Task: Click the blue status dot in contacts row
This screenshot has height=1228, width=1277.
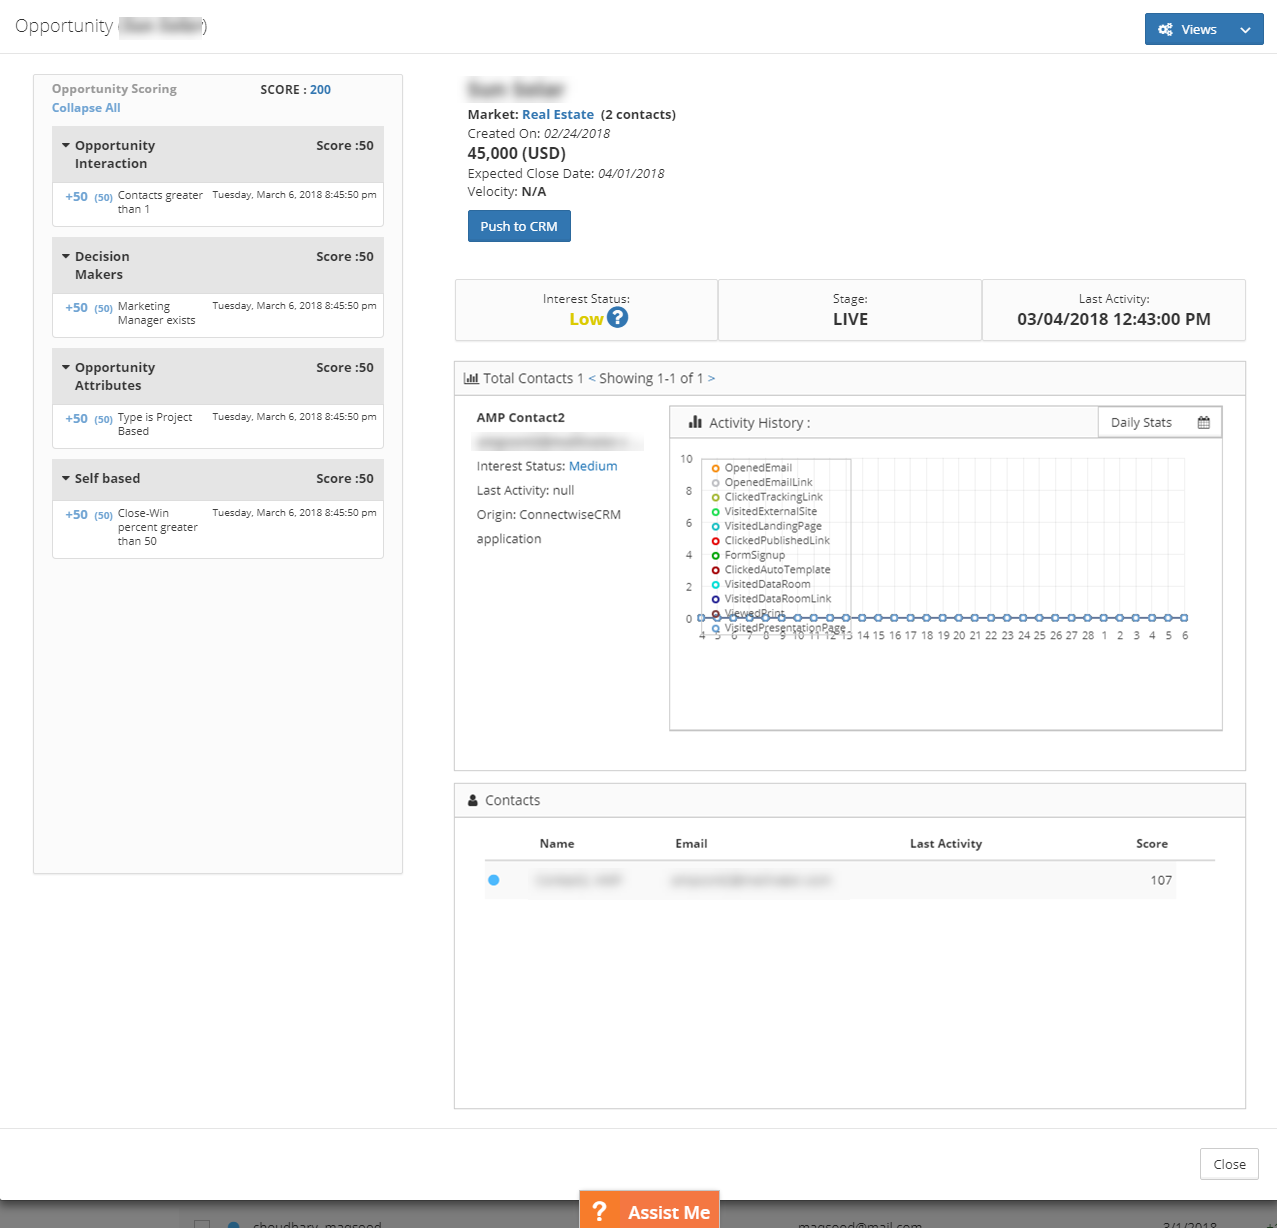Action: [494, 880]
